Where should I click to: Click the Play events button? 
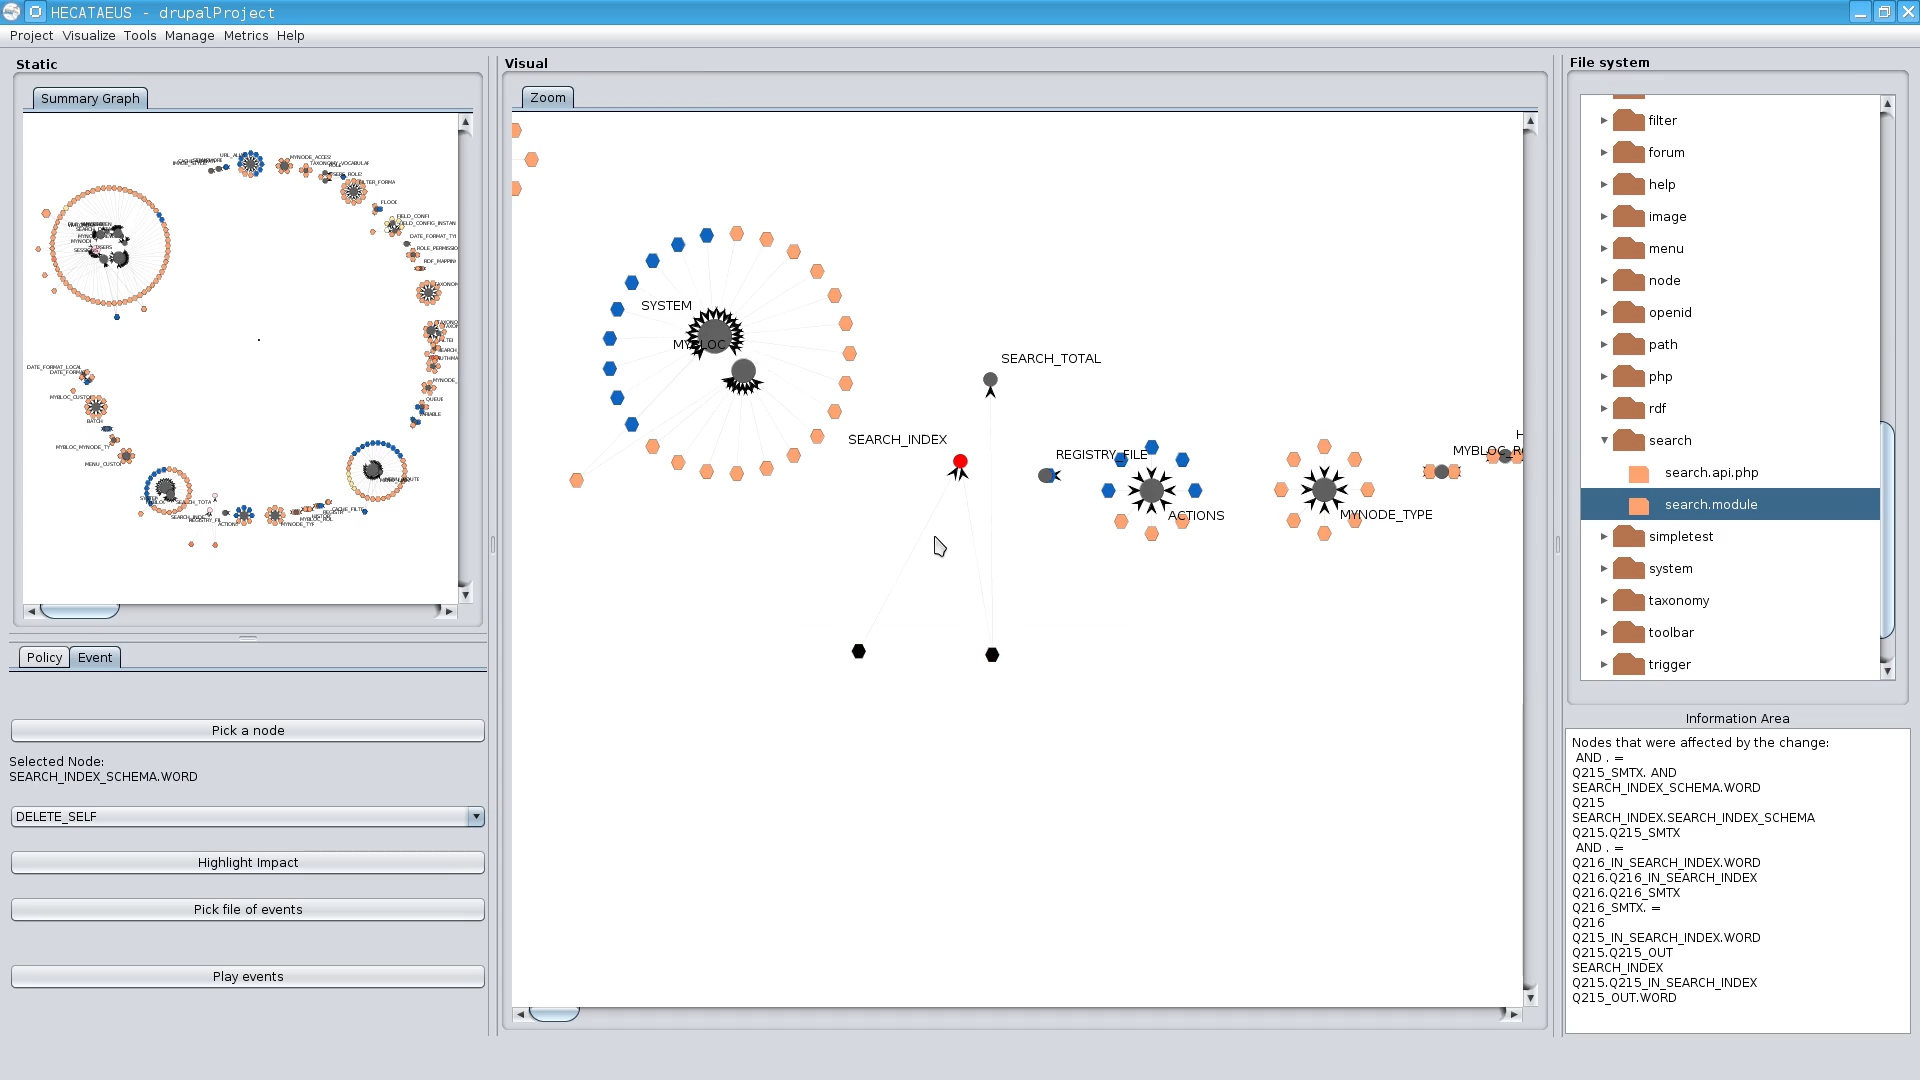point(248,977)
